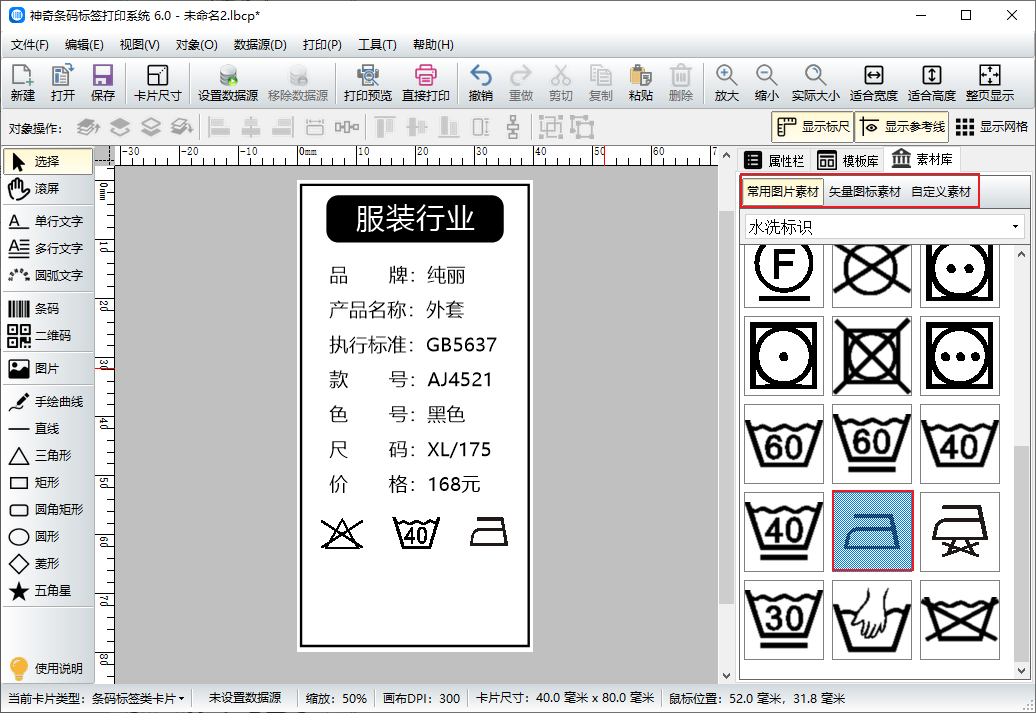Select the hand wash symbol thumbnail
The image size is (1036, 713).
(871, 620)
